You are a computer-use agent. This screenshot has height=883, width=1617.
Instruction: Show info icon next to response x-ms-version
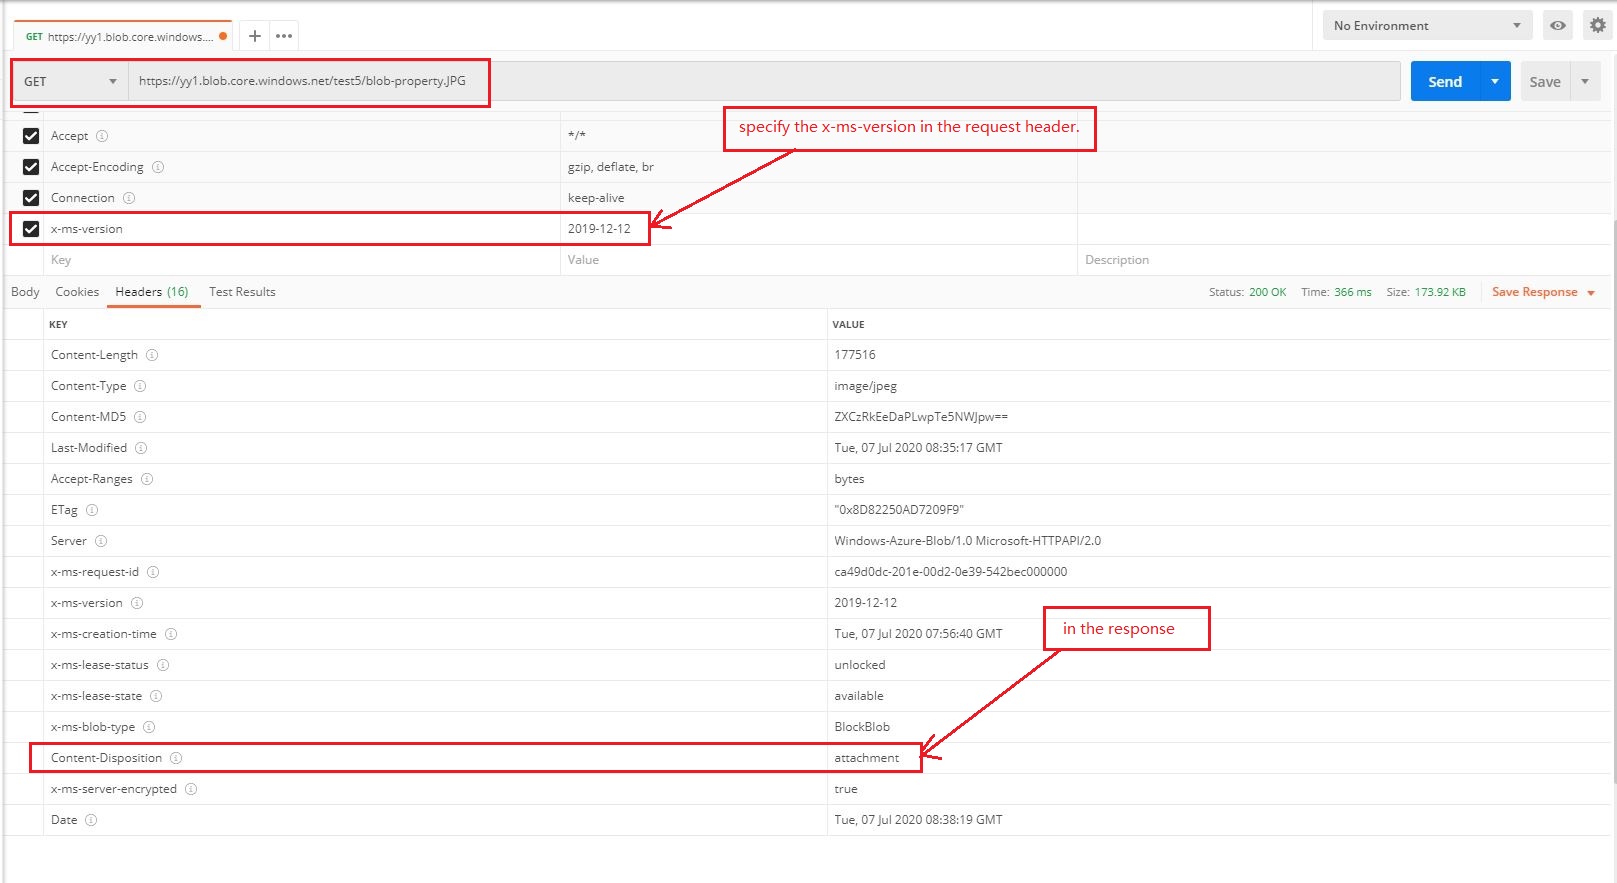137,603
